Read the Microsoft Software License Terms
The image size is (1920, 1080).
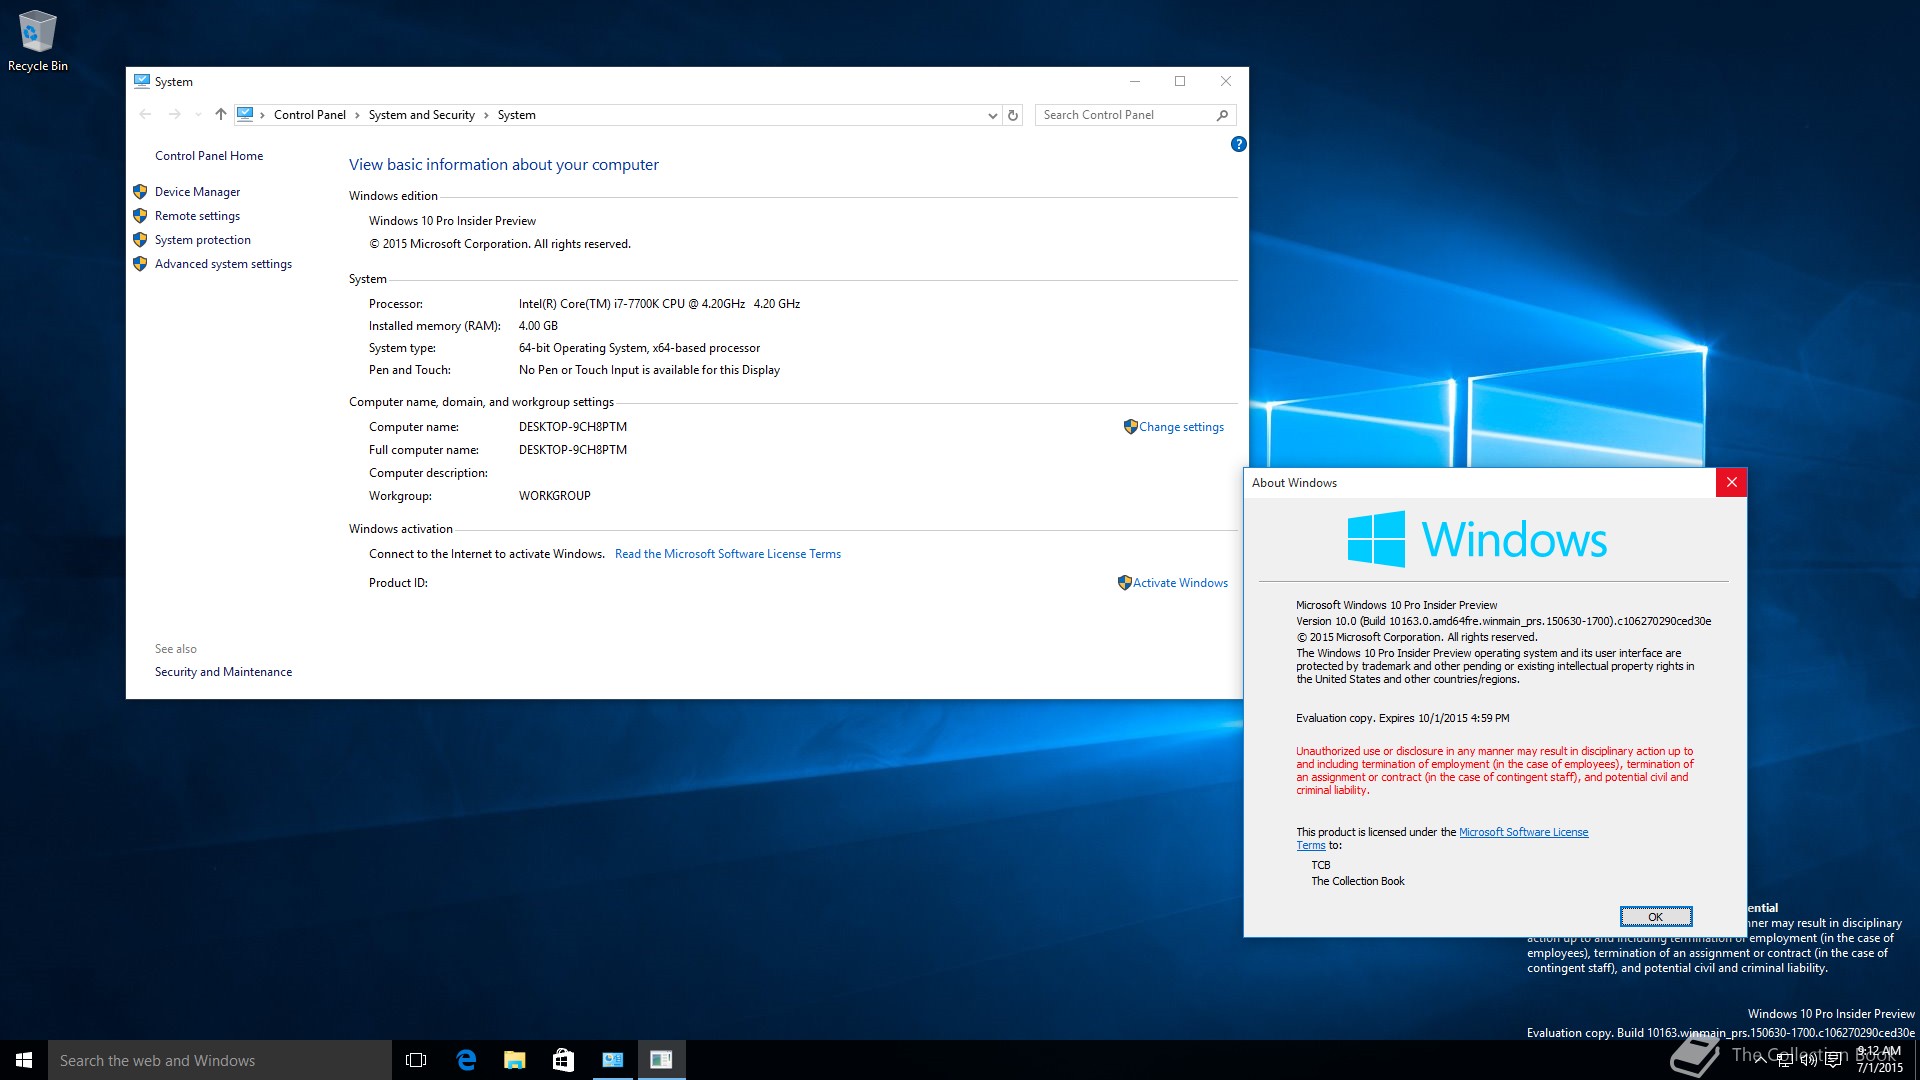[x=728, y=554]
